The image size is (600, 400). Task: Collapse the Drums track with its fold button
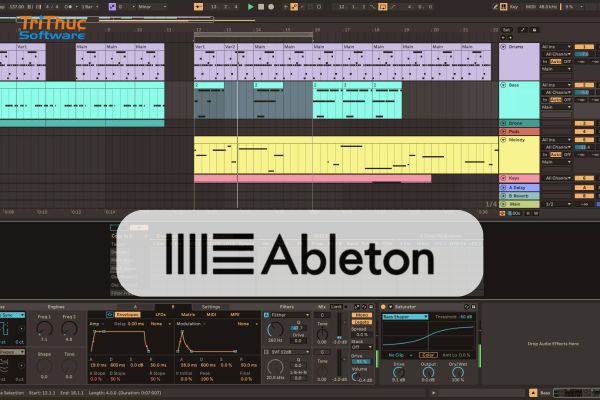click(503, 47)
